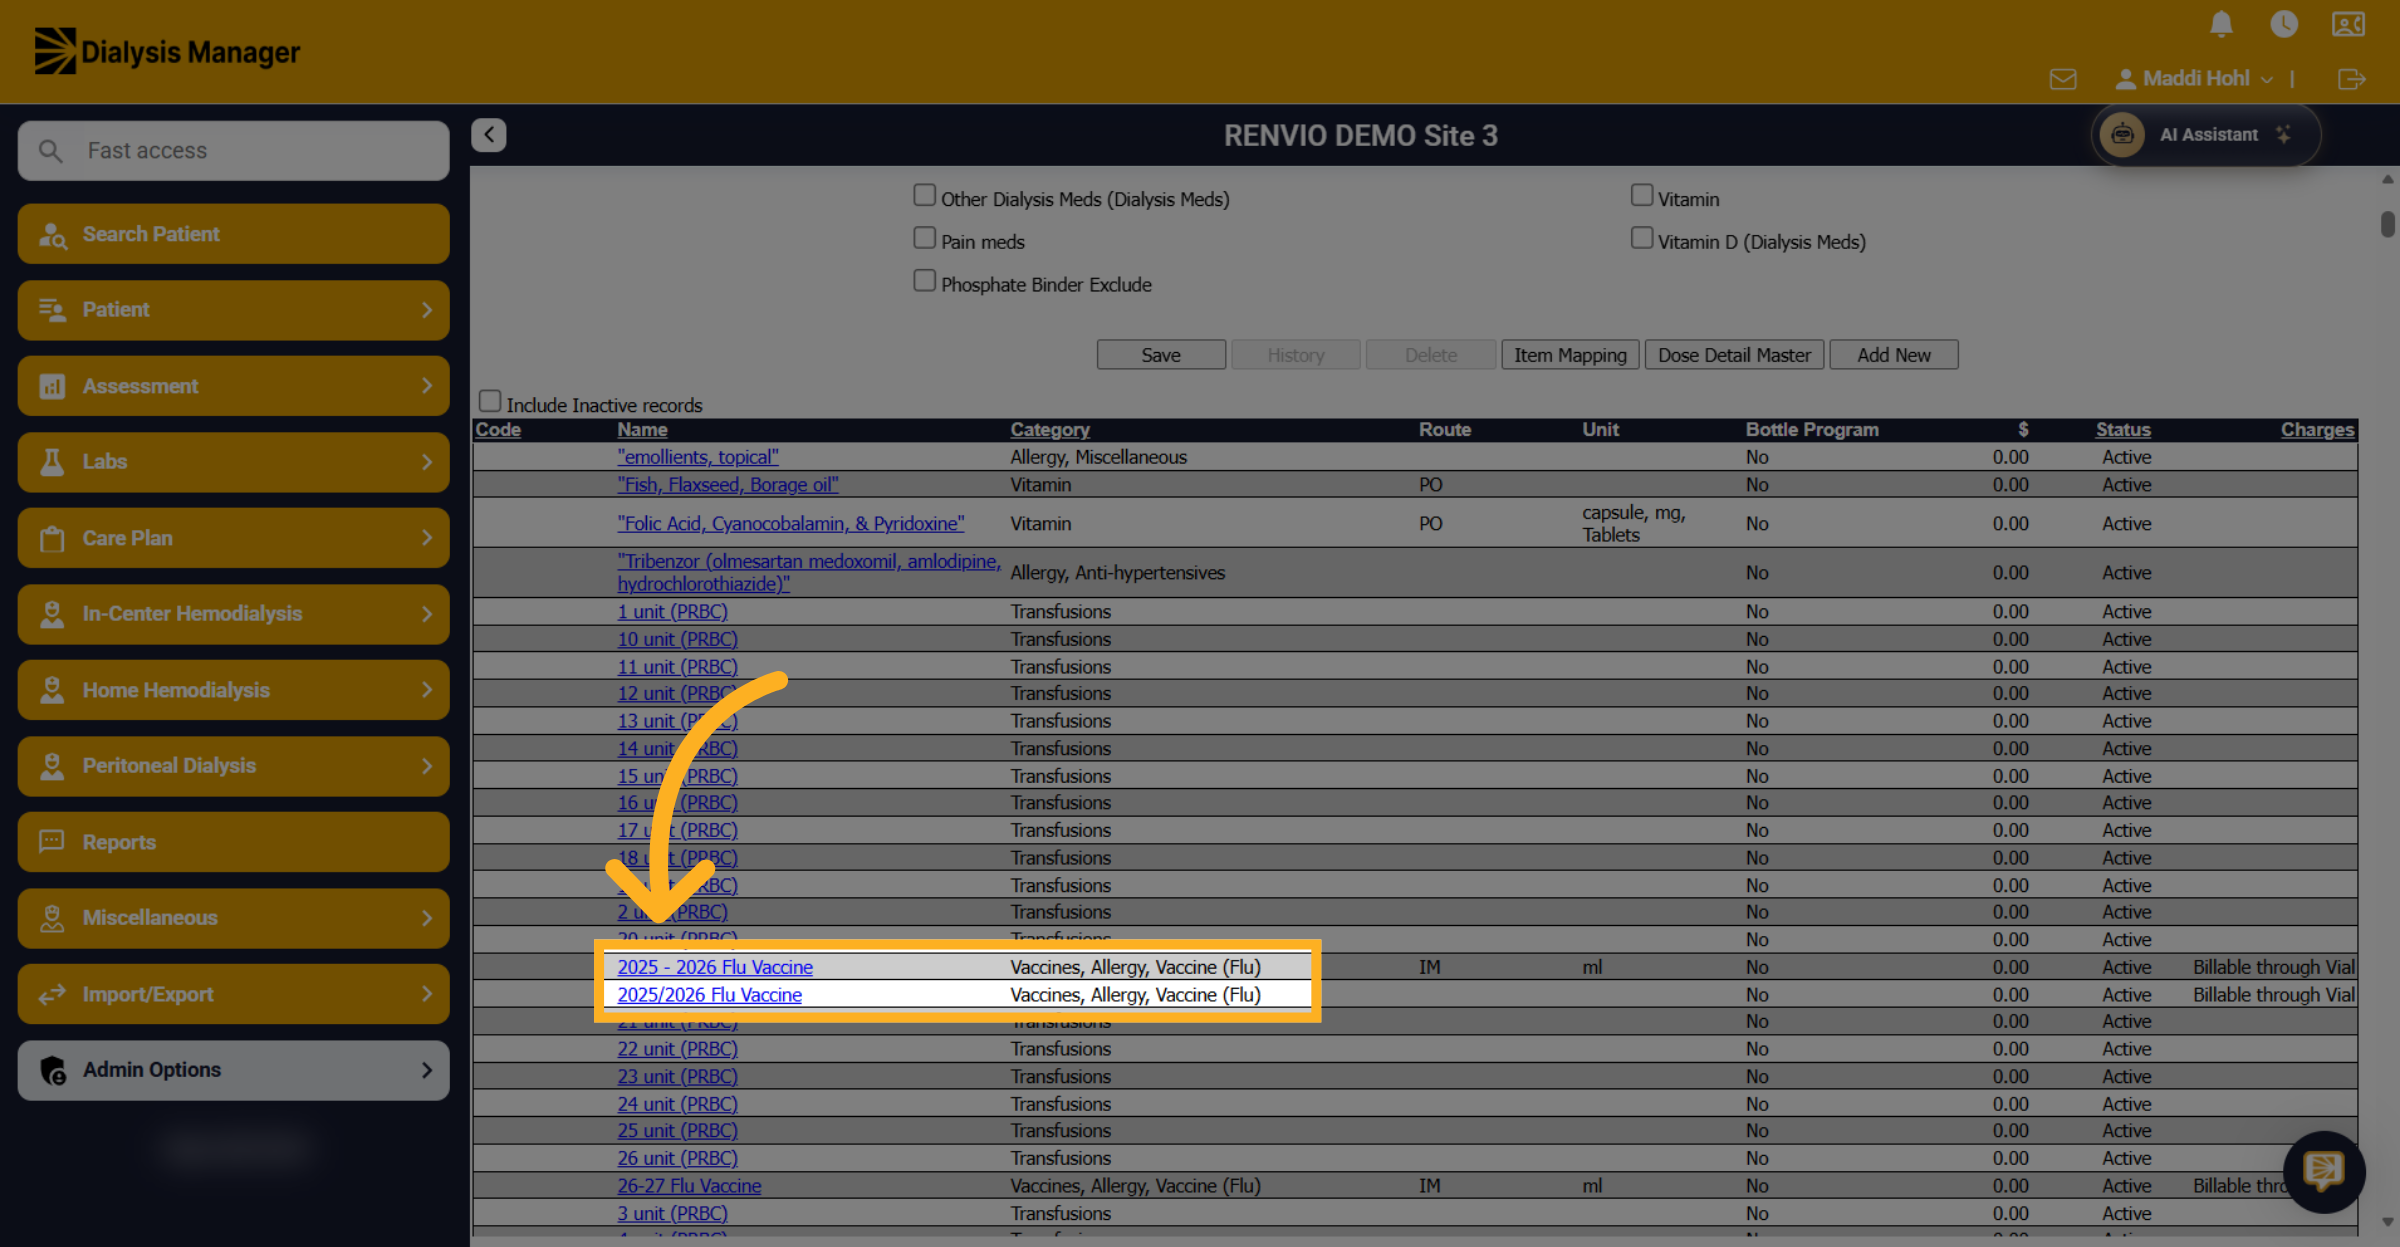Open Home Hemodialysis menu
The width and height of the screenshot is (2400, 1247).
pos(233,690)
